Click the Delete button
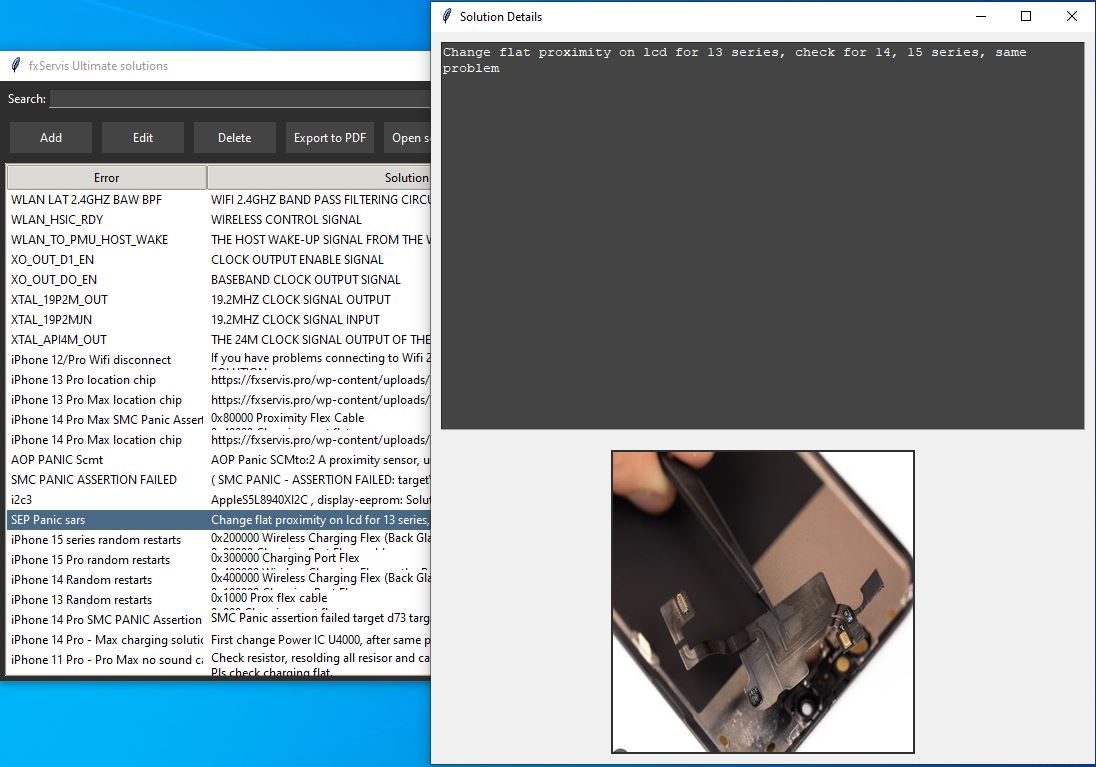Image resolution: width=1096 pixels, height=767 pixels. [235, 138]
